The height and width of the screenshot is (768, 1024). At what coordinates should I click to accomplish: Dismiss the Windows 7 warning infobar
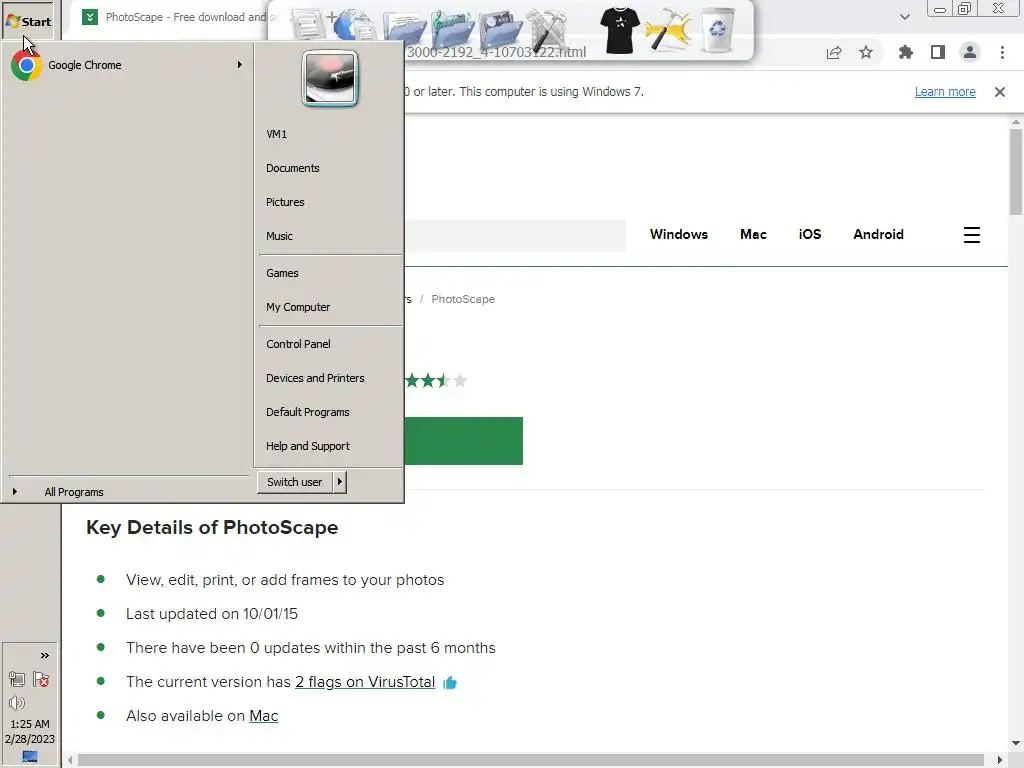pyautogui.click(x=1000, y=92)
